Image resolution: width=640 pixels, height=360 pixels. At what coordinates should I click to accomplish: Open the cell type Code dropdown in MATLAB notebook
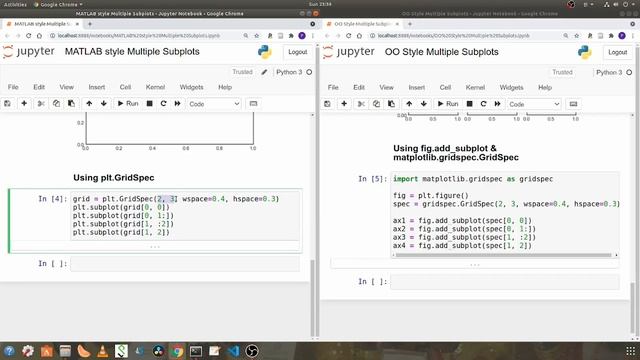click(x=214, y=104)
